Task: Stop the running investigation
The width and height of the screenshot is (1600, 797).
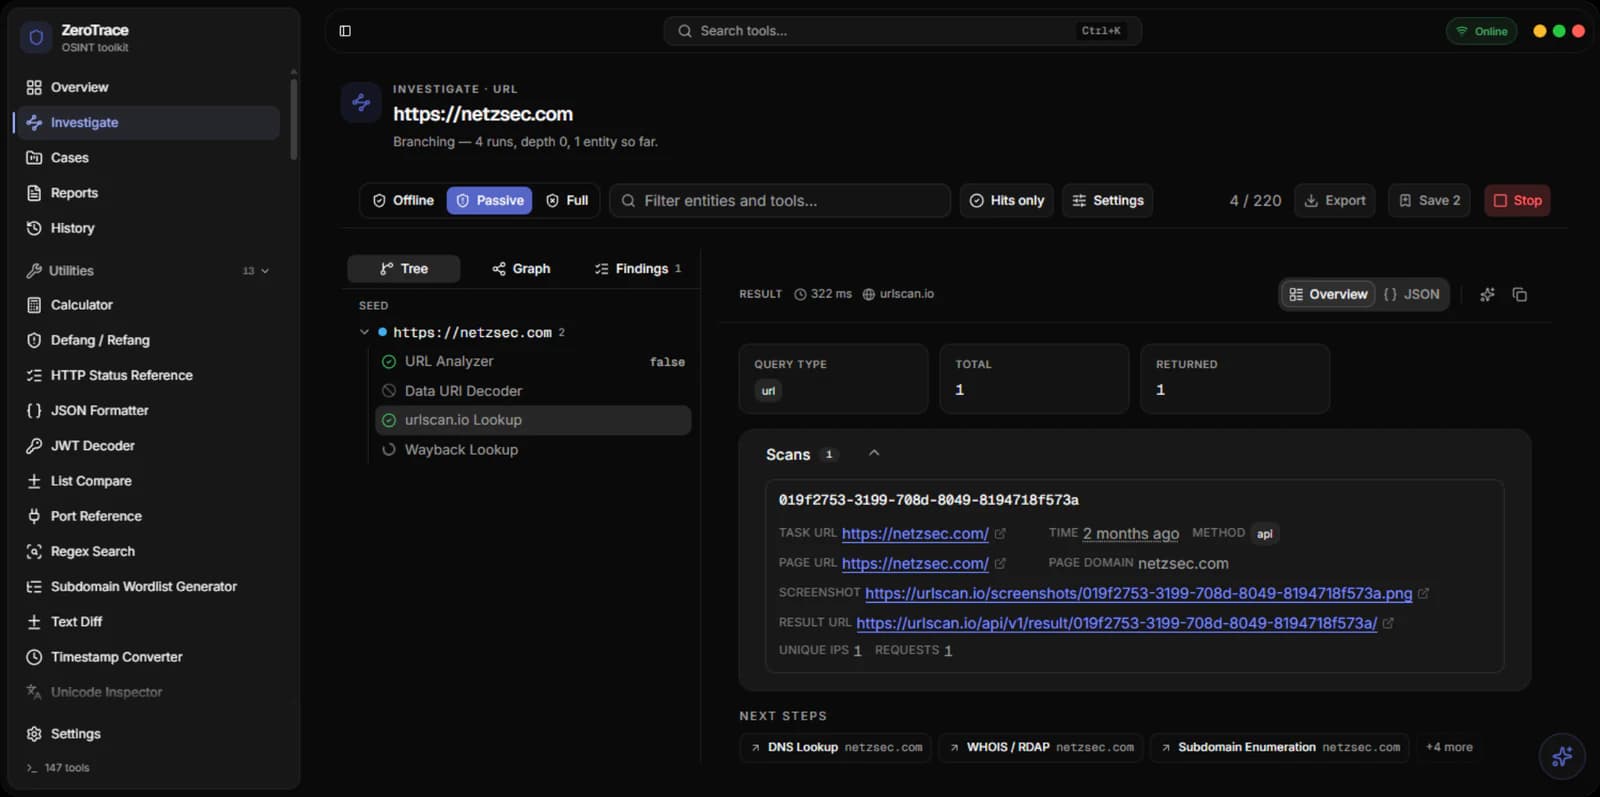Action: click(1517, 200)
